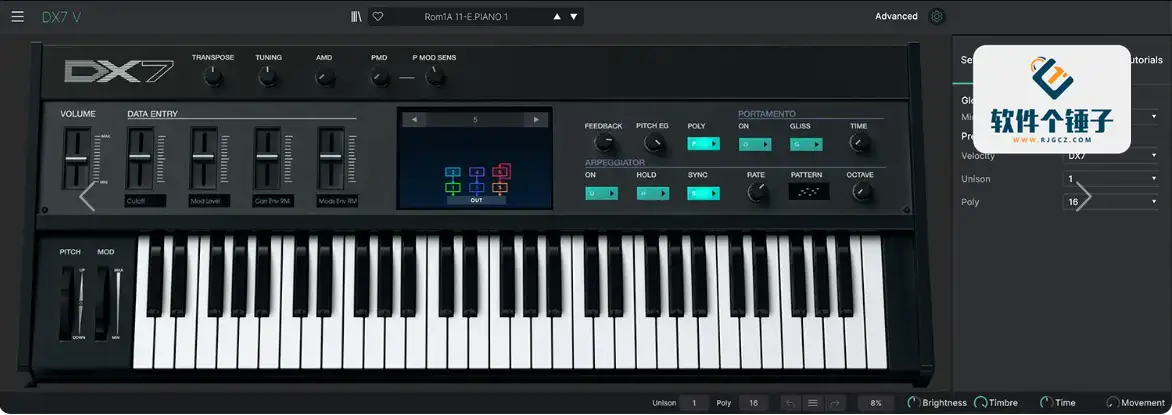Open preset name Rom1A 11-E.PIANO 1
Screen dimensions: 1172x415
click(x=466, y=16)
